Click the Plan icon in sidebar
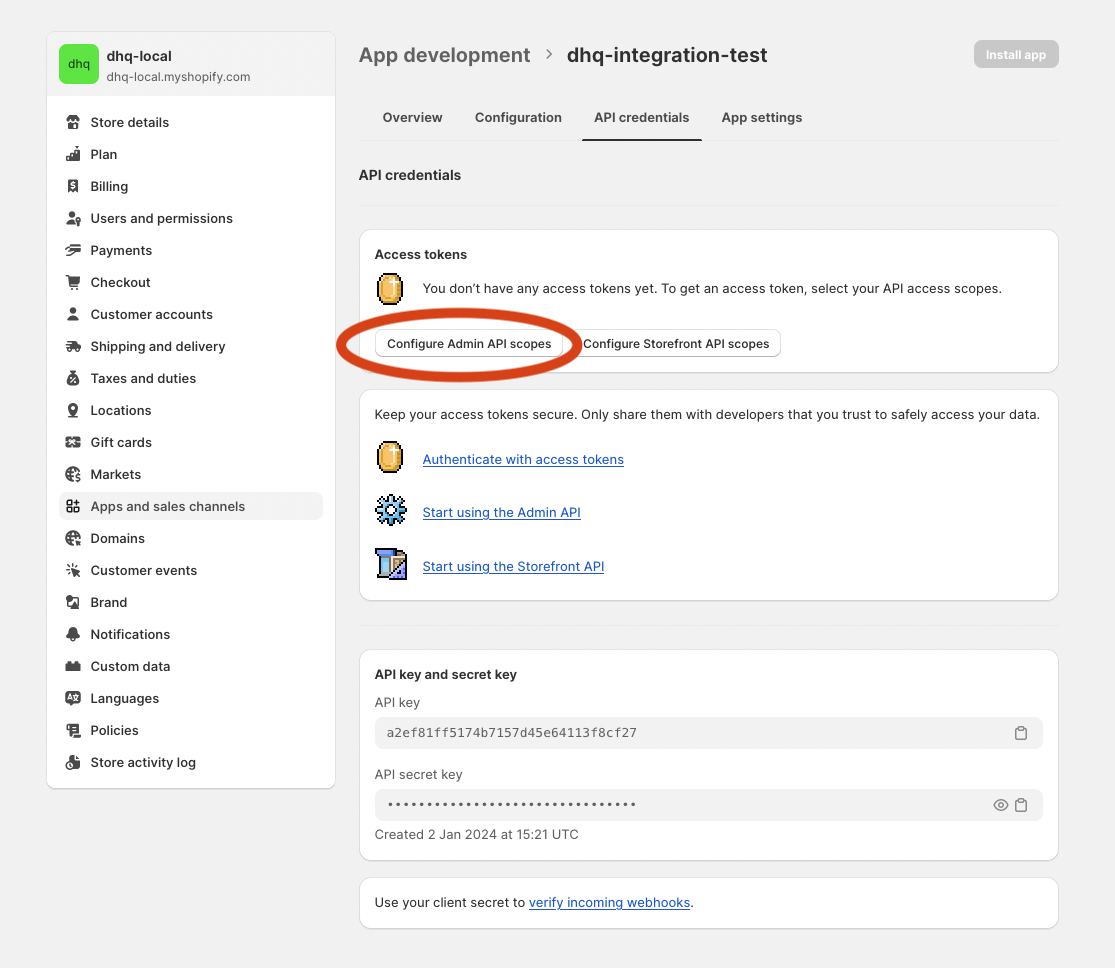The image size is (1115, 968). tap(73, 154)
